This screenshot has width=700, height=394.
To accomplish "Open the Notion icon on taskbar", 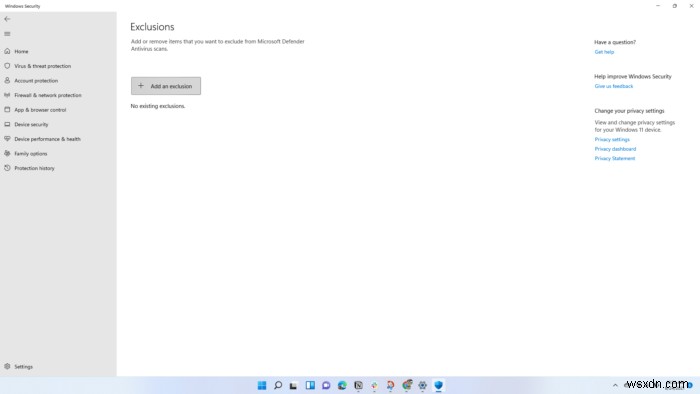I will (x=358, y=385).
